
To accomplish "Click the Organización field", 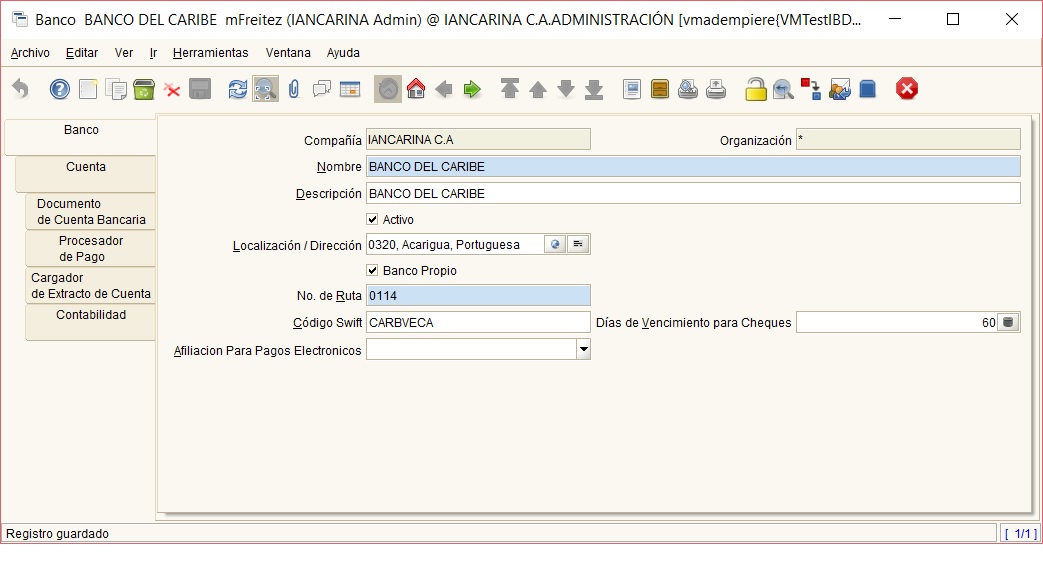I will pyautogui.click(x=908, y=139).
